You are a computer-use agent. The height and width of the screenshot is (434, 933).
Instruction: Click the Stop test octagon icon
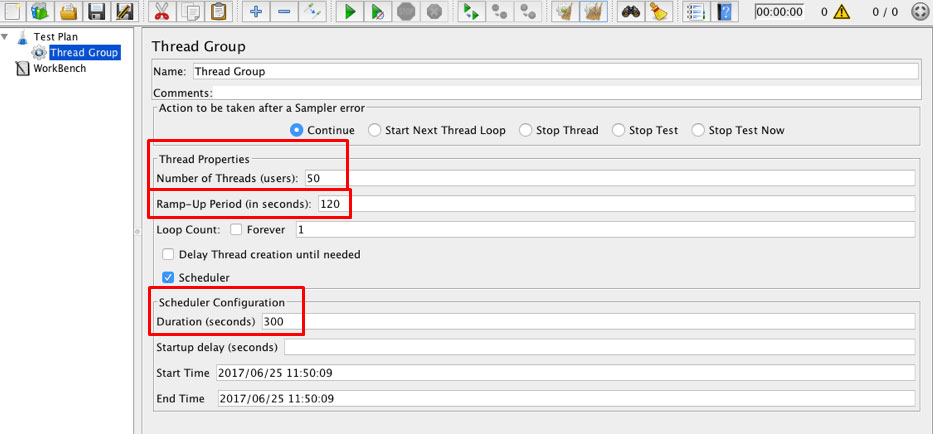tap(406, 11)
